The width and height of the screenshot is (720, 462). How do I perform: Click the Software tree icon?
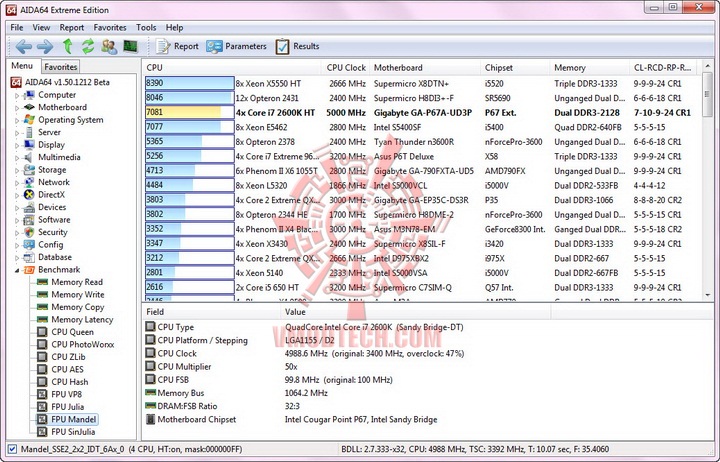coord(29,220)
